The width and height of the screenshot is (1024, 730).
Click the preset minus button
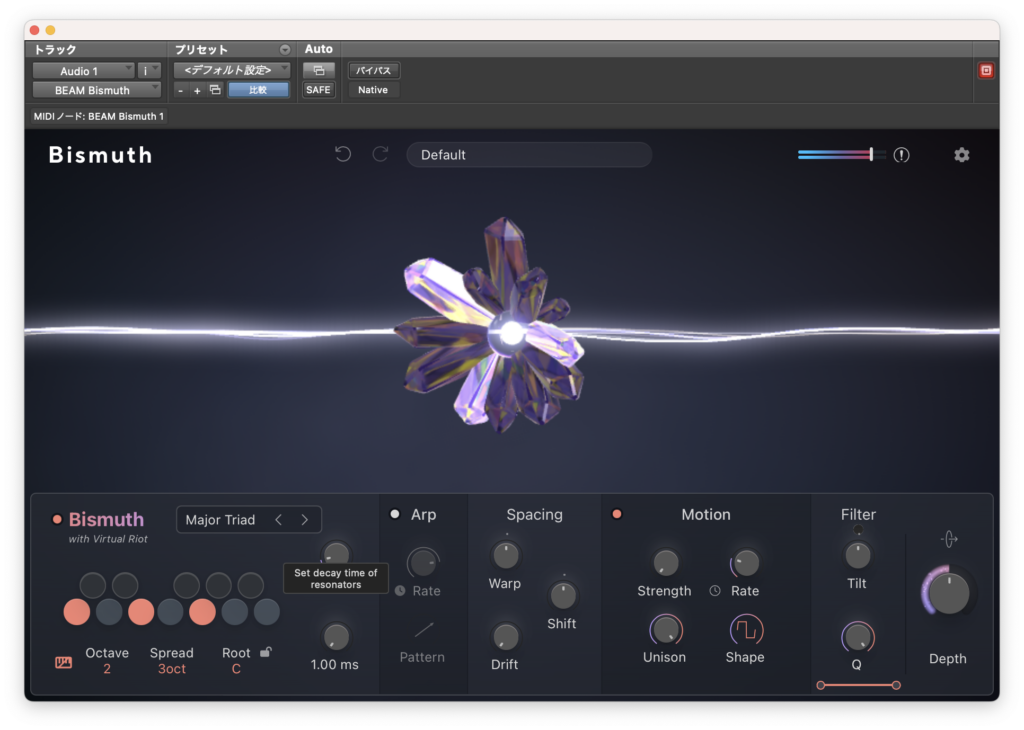point(180,90)
